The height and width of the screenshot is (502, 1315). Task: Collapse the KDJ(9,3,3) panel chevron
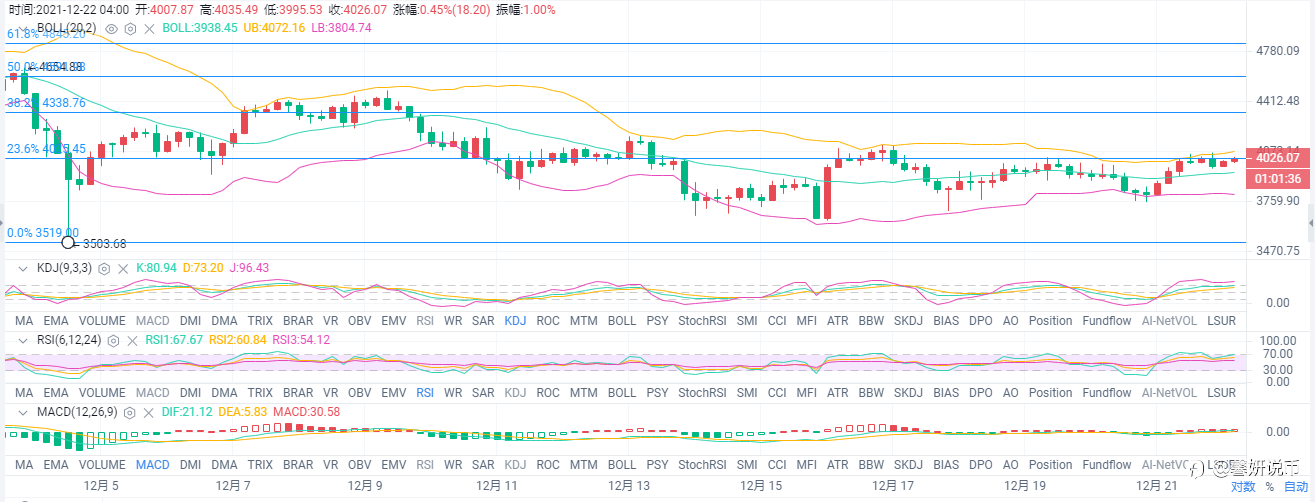pos(25,268)
